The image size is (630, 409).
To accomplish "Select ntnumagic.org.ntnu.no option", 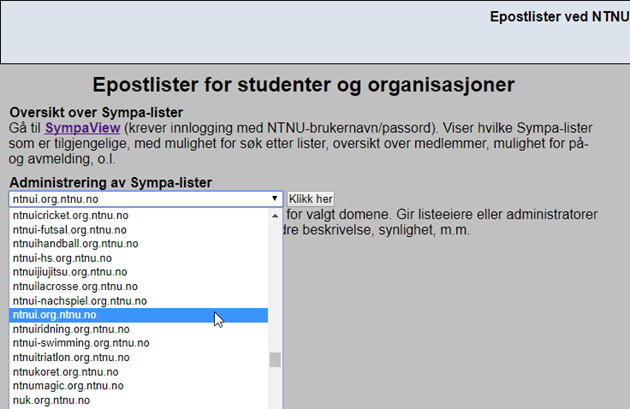I will tap(139, 386).
